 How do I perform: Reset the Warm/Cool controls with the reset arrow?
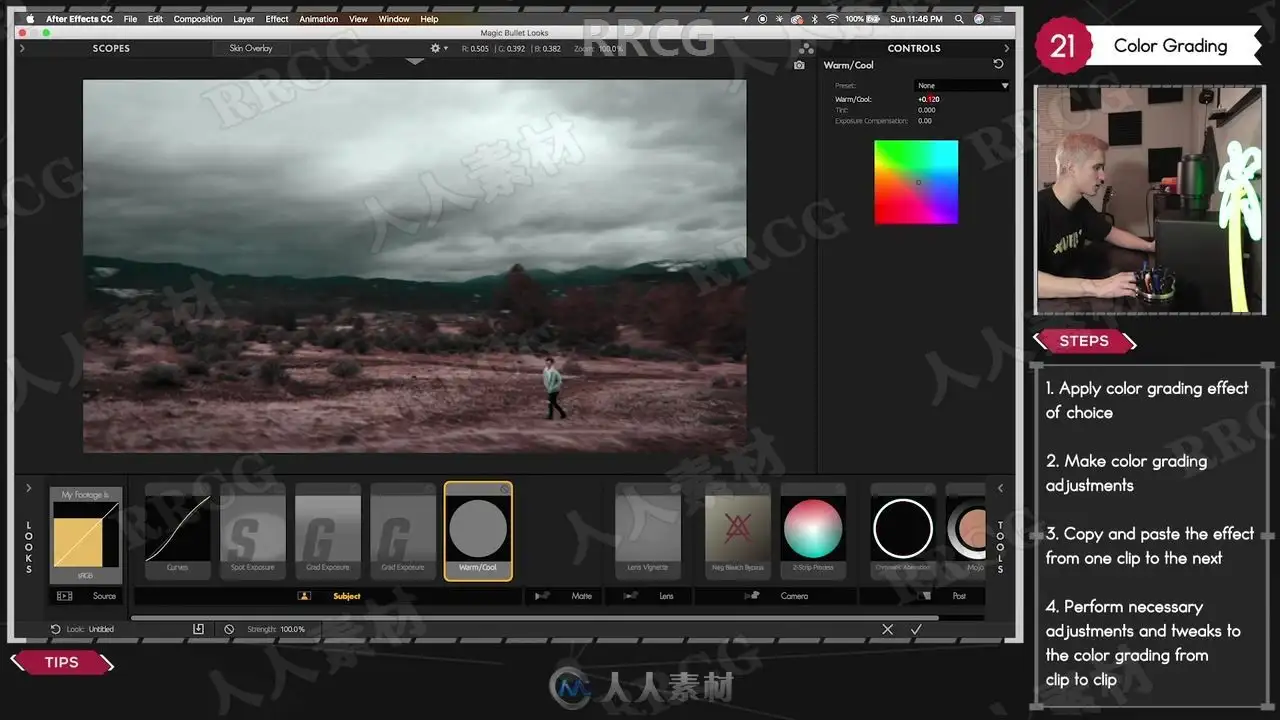click(x=998, y=64)
